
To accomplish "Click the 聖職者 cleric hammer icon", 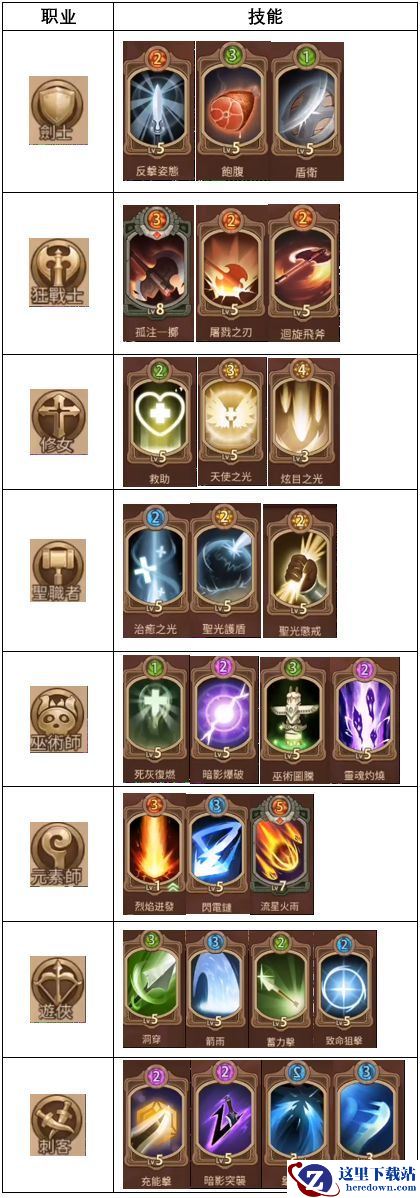I will pos(58,570).
